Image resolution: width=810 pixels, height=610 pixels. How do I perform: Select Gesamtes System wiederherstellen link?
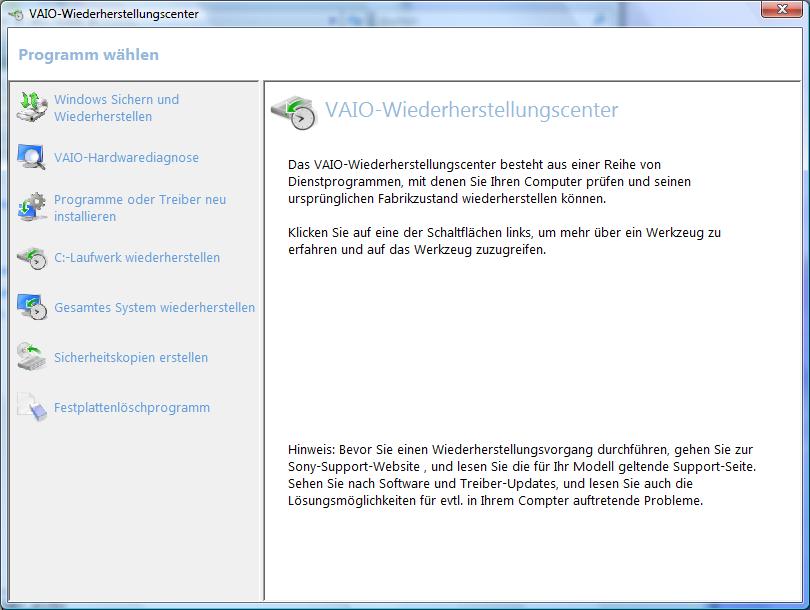(154, 307)
